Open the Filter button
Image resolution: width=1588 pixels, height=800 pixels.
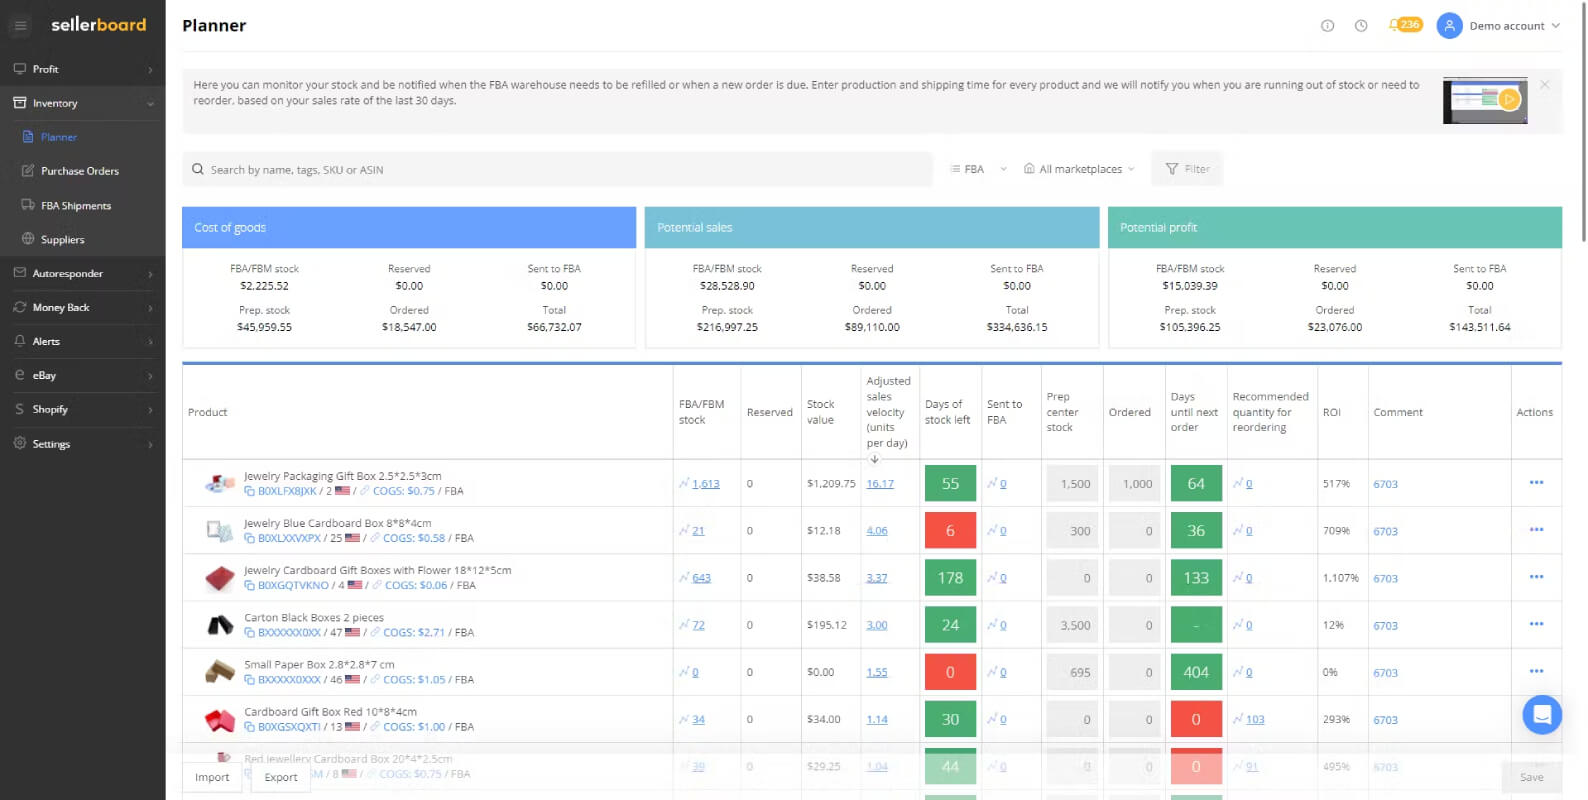1187,169
